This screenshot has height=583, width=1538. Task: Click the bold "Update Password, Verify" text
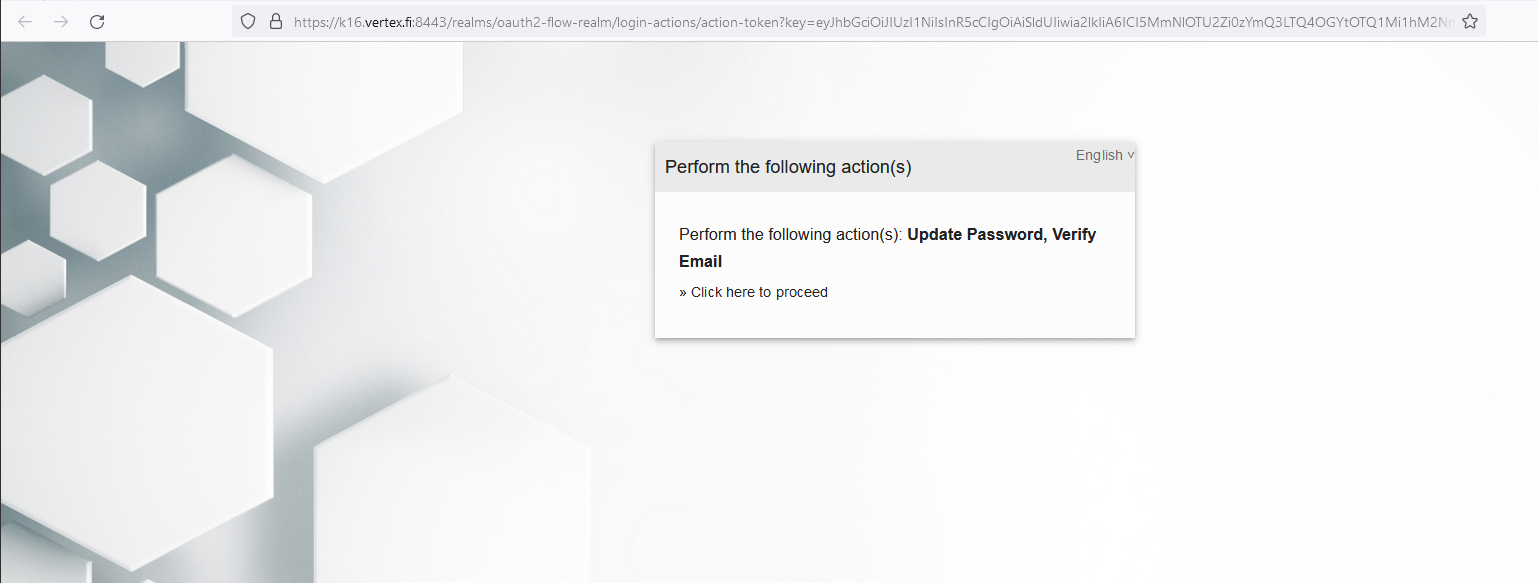coord(1001,235)
